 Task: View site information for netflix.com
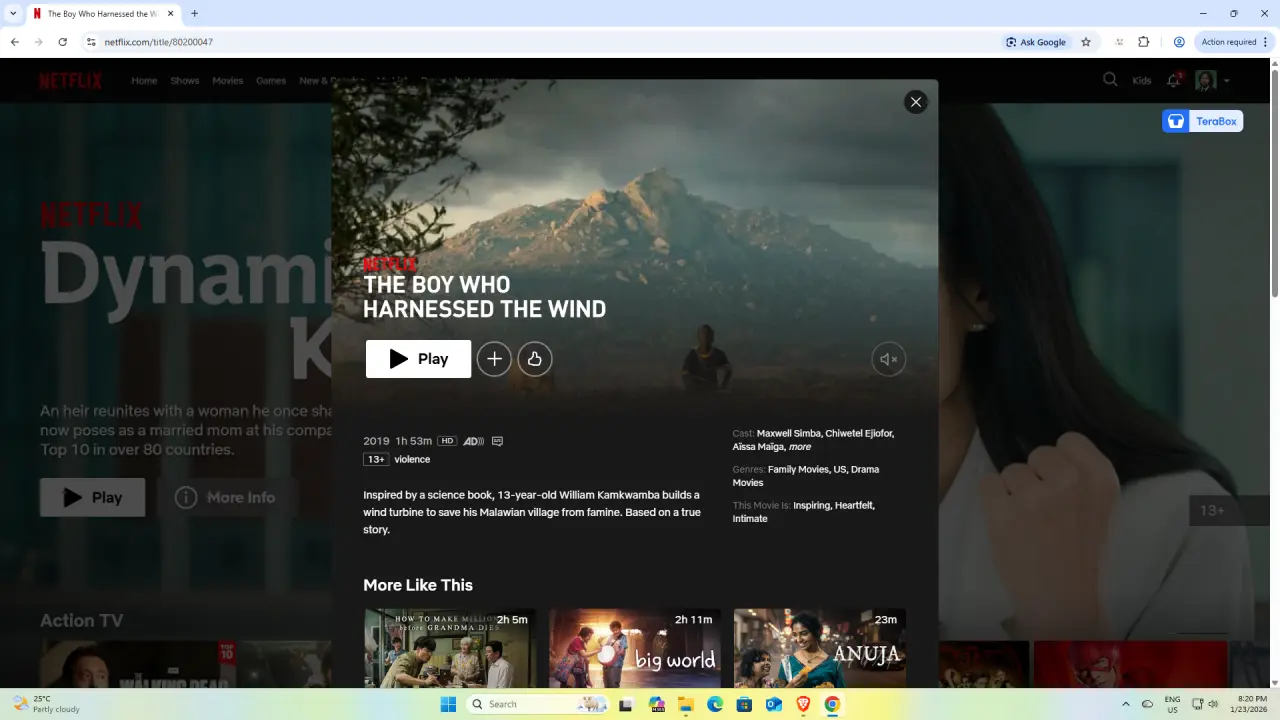[x=90, y=42]
